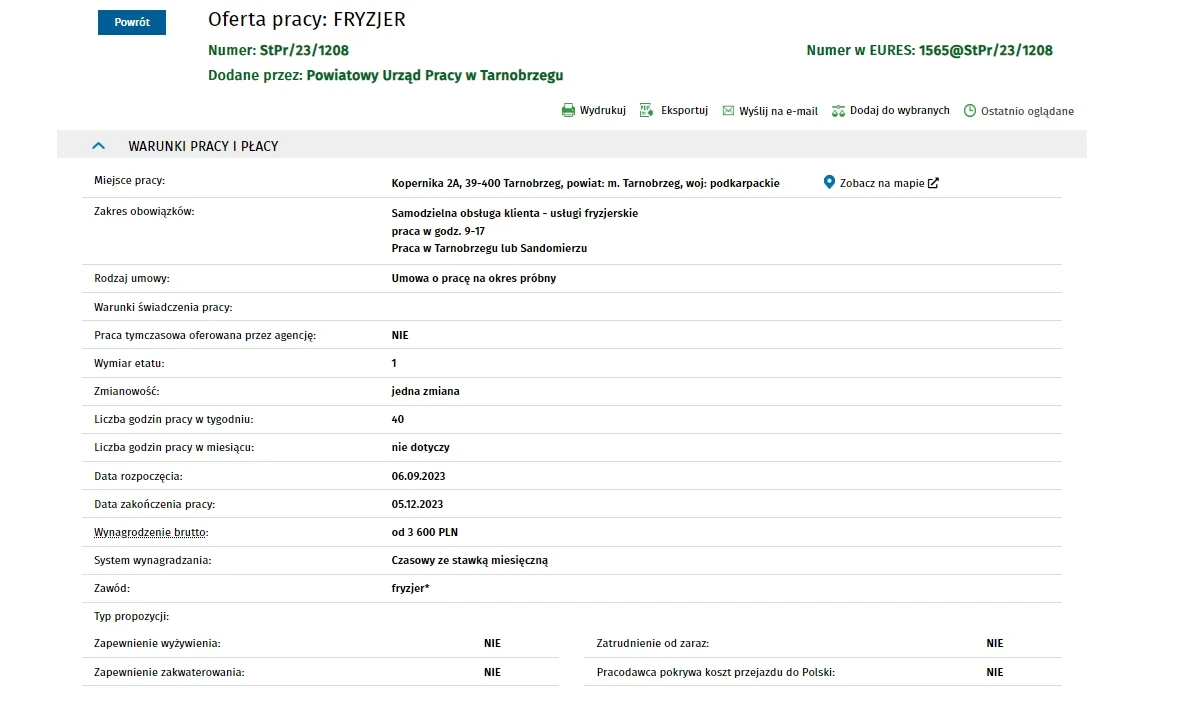Click NIE next to Zatrudnienie od zaraz

coord(995,643)
